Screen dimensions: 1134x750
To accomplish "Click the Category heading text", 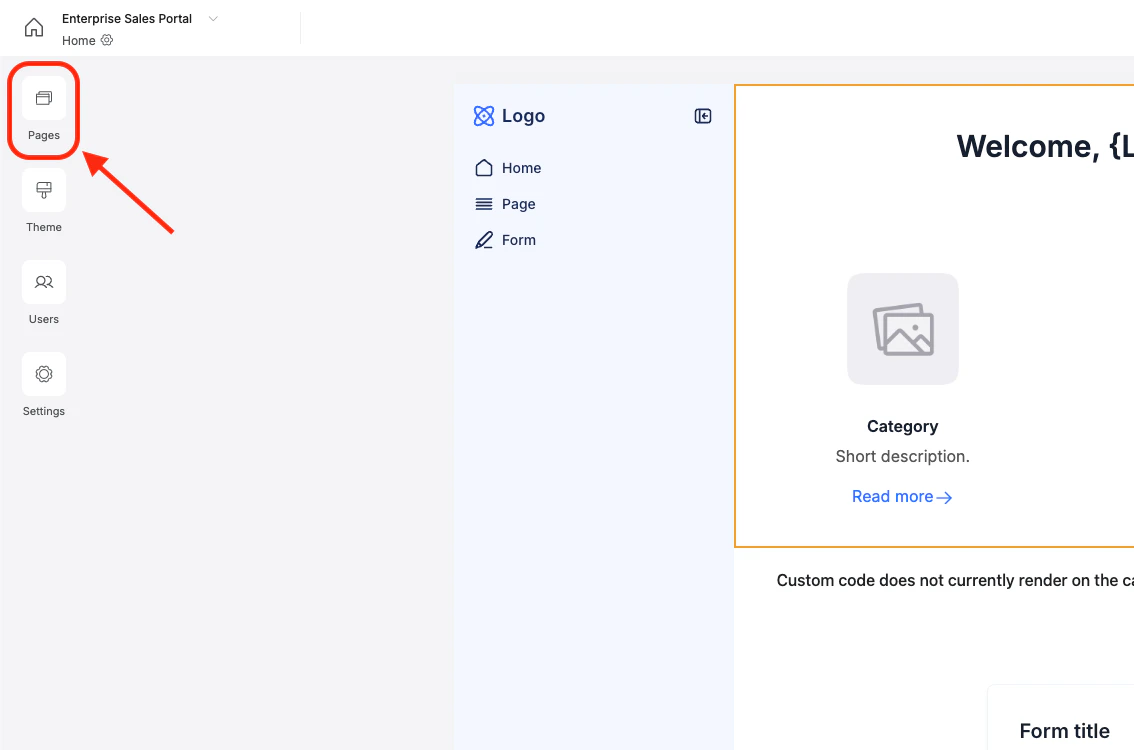I will 903,427.
